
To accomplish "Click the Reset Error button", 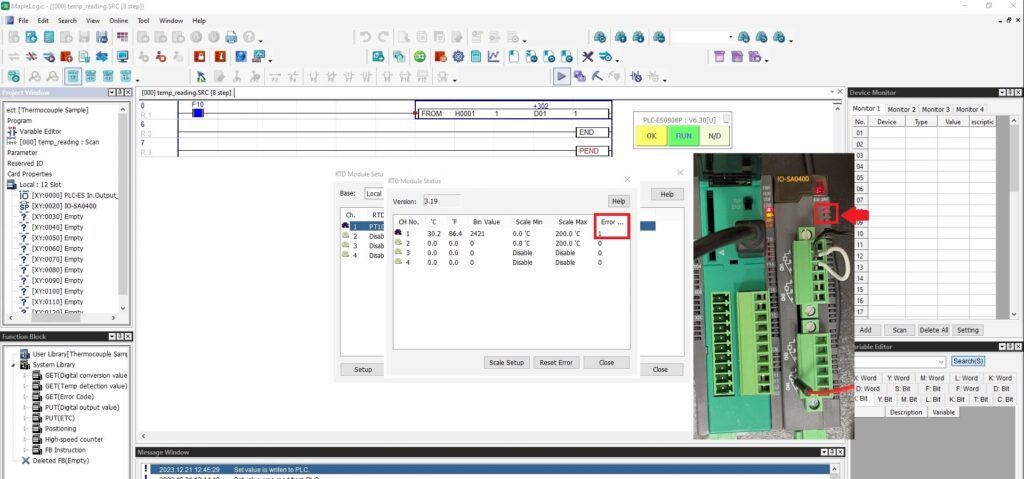I will (x=556, y=363).
